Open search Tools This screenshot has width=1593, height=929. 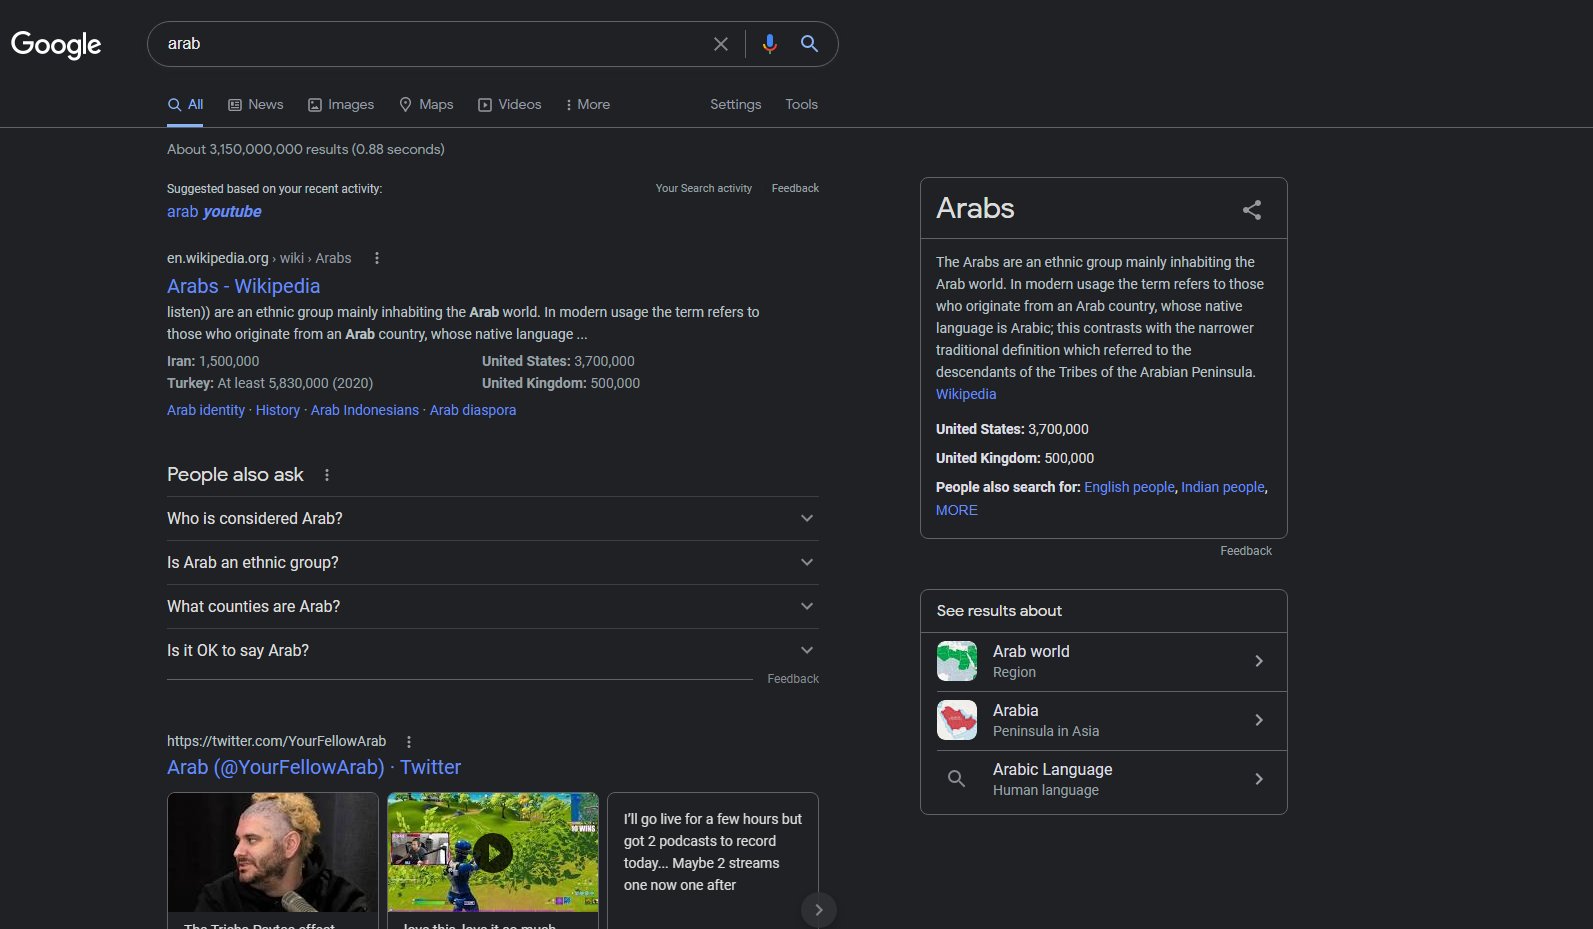802,104
